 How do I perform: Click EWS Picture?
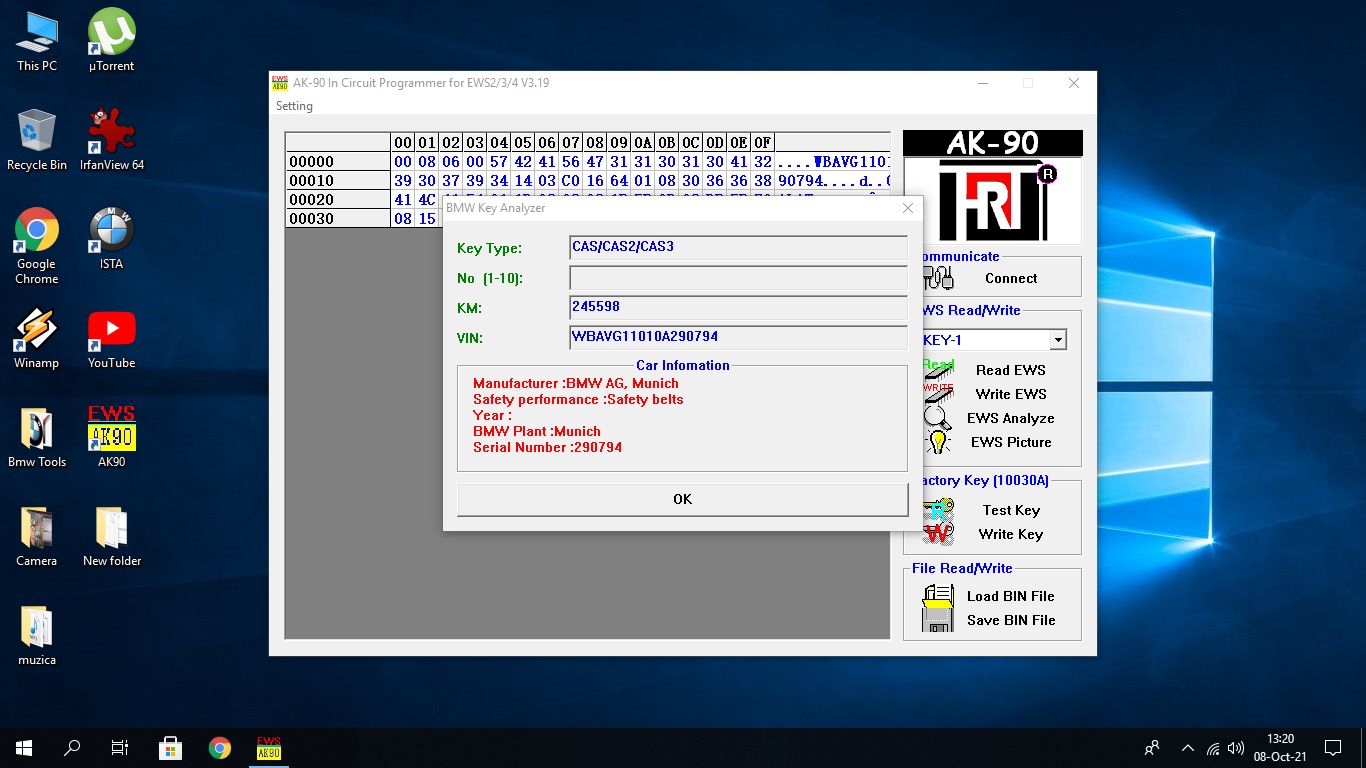tap(1011, 442)
